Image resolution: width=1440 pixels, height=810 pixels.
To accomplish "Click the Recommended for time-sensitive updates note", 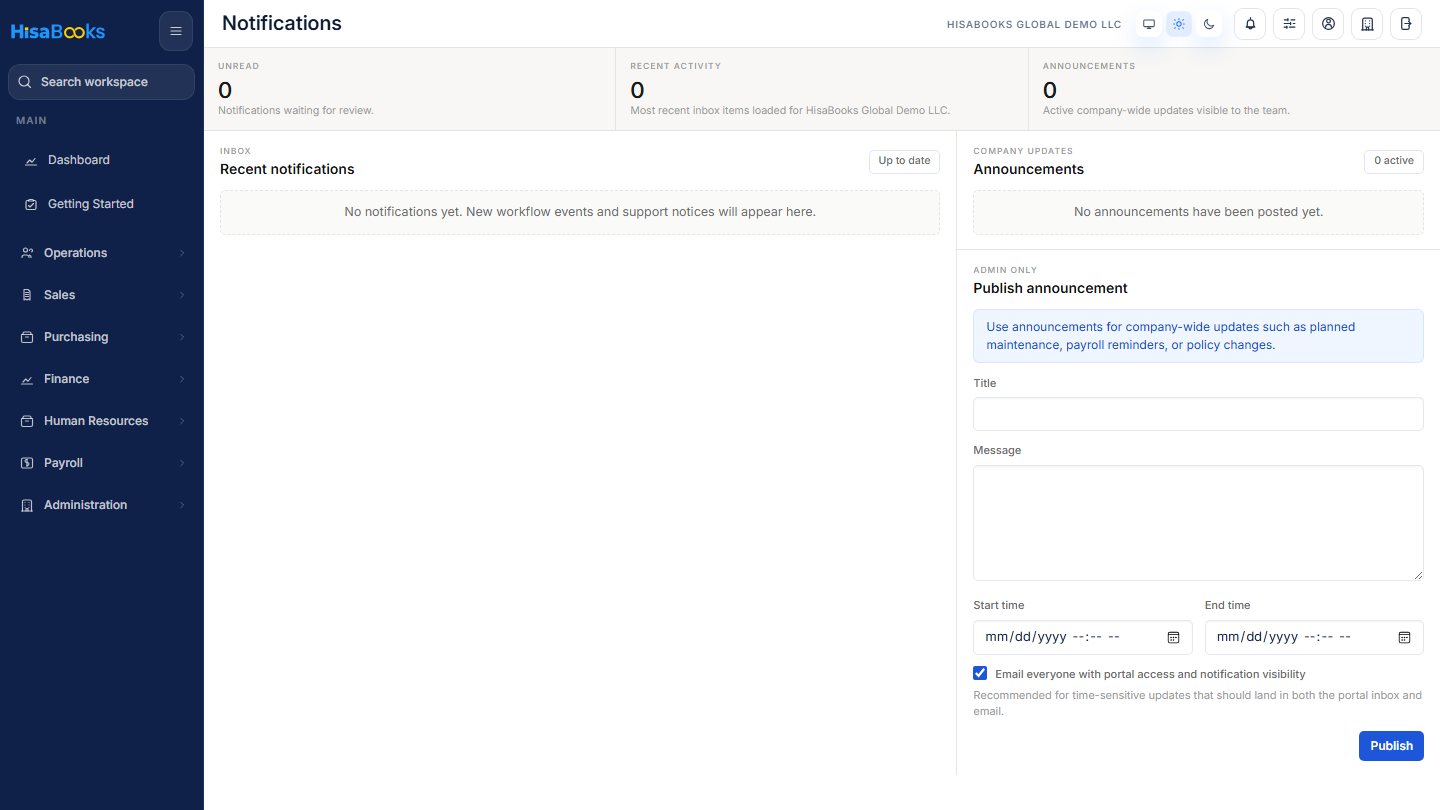I will (1198, 703).
